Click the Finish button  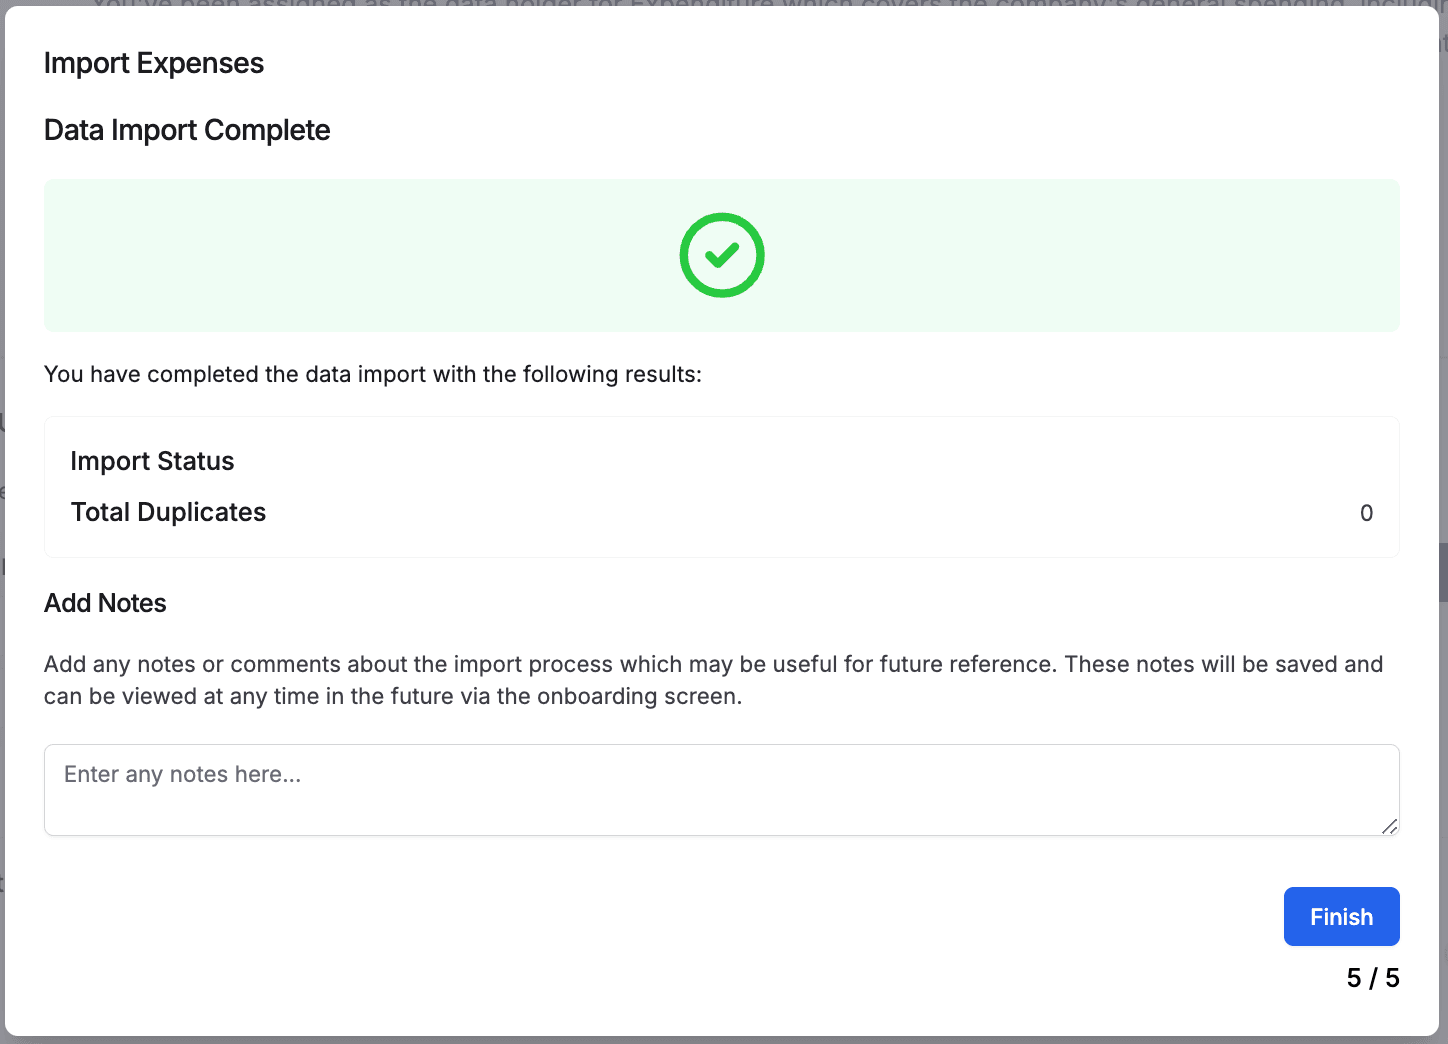1341,917
